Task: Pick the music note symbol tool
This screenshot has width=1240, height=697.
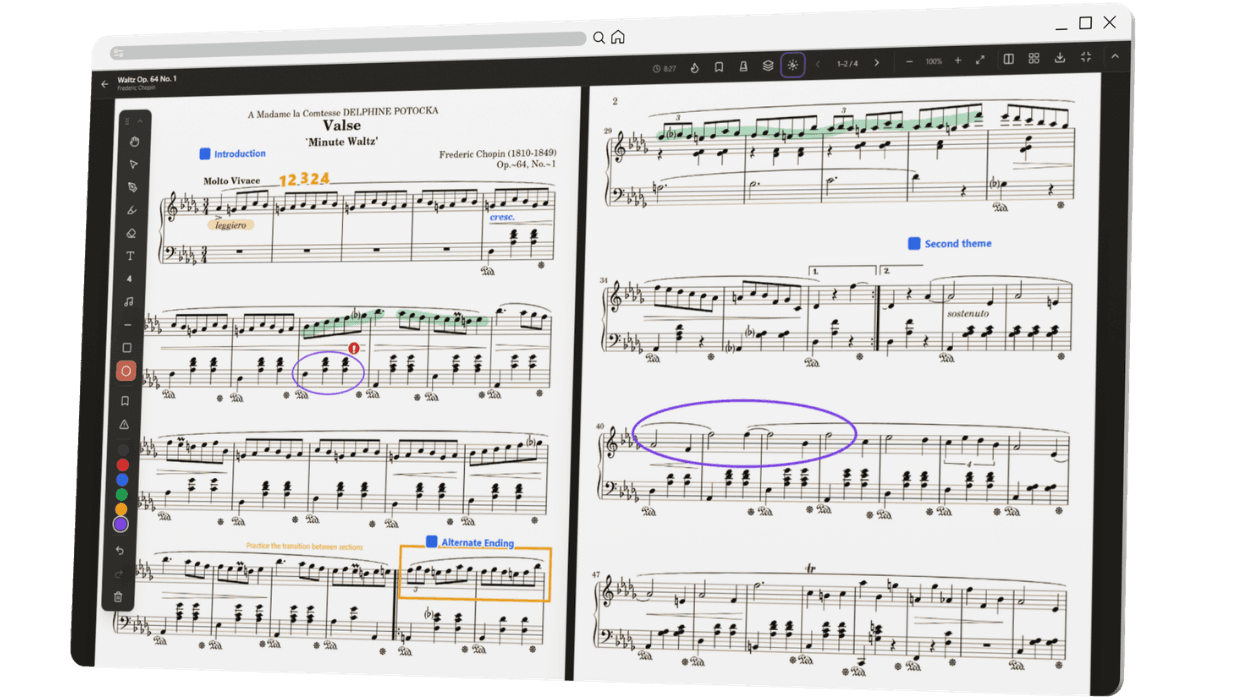Action: [x=129, y=301]
